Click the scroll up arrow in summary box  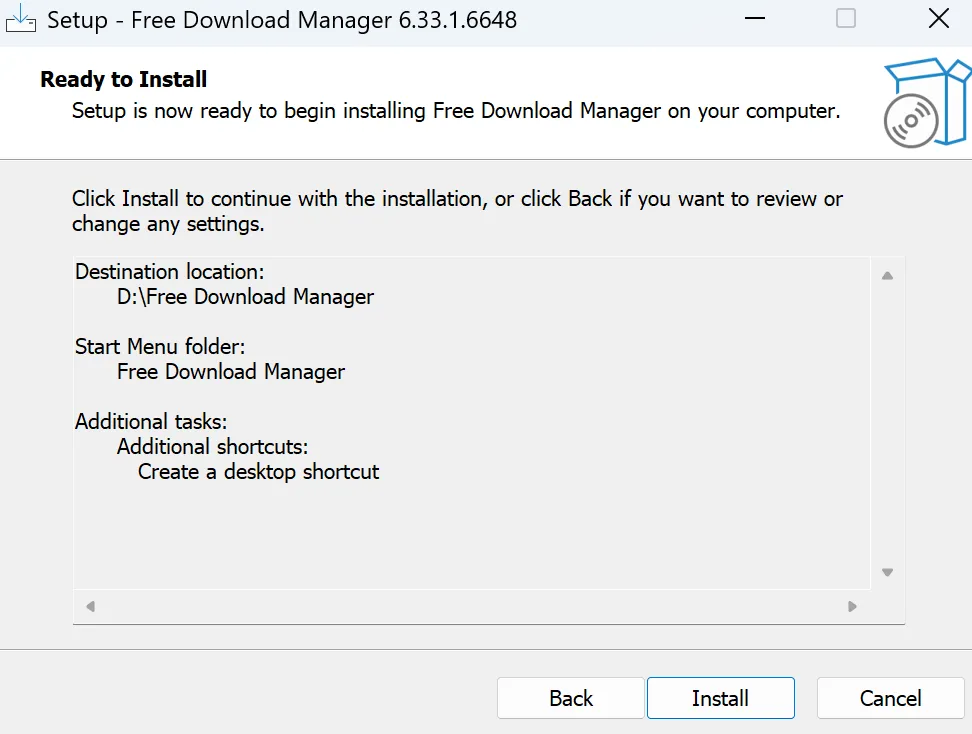pos(887,276)
